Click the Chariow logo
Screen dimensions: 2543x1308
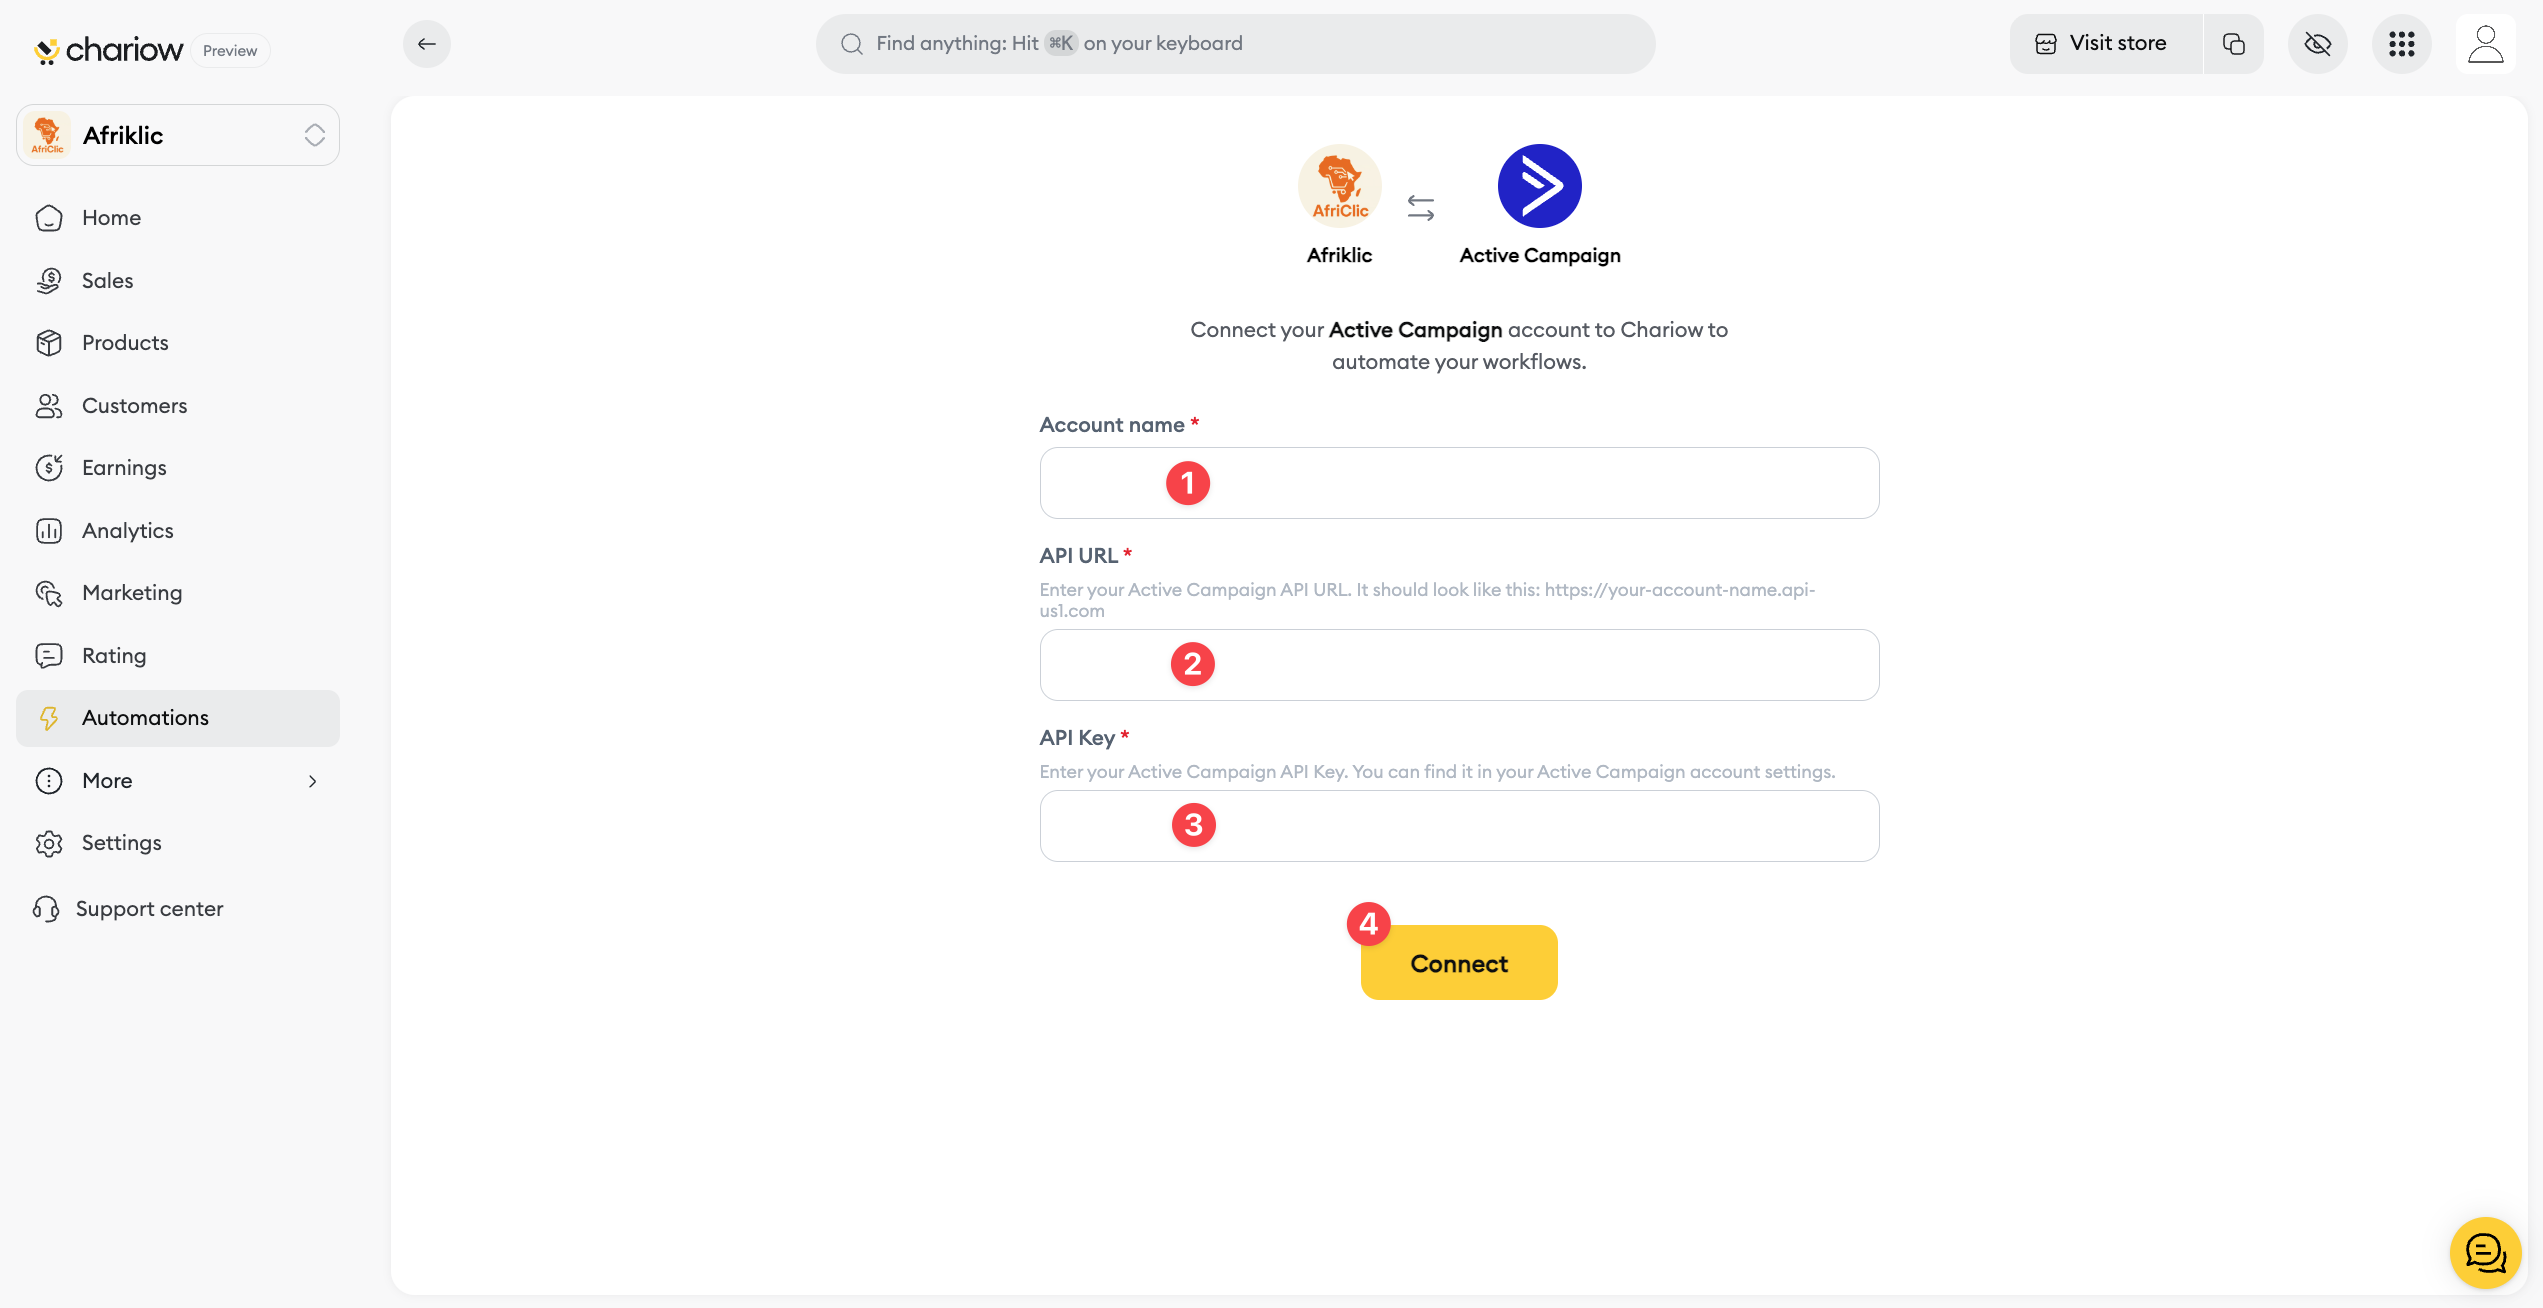[108, 50]
